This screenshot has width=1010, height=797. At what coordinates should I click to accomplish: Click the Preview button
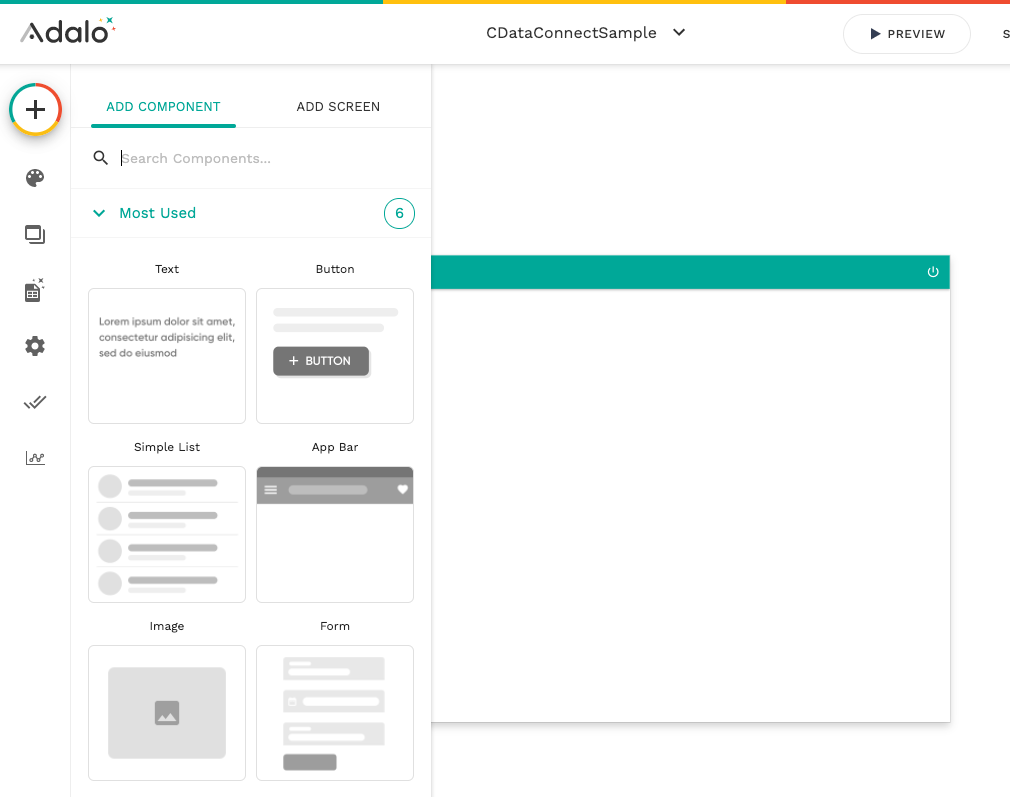pyautogui.click(x=906, y=34)
